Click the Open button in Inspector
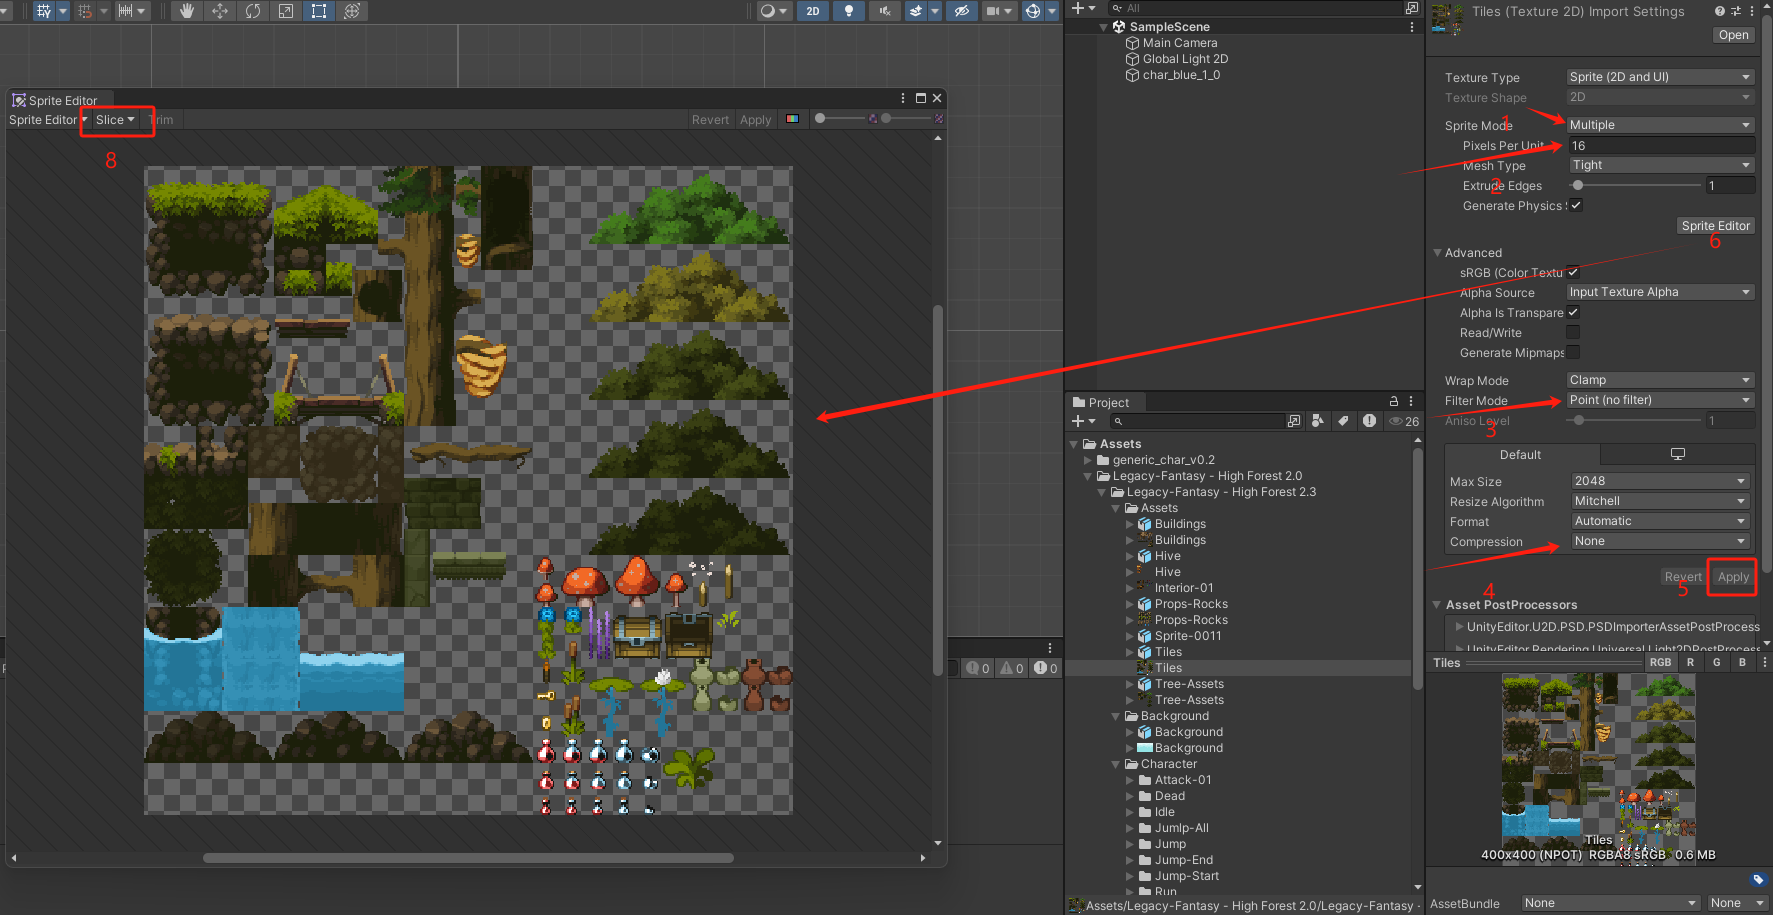 [x=1733, y=35]
